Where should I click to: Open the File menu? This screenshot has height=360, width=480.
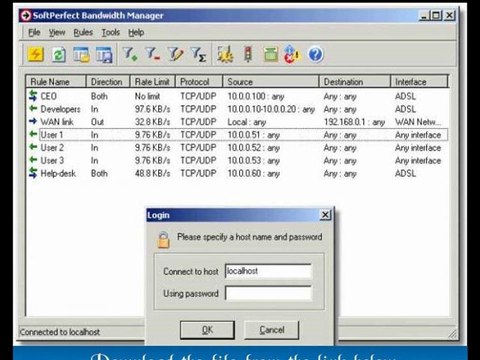point(34,32)
